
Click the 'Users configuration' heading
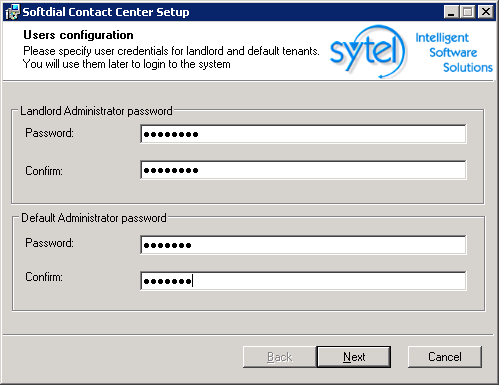point(78,35)
